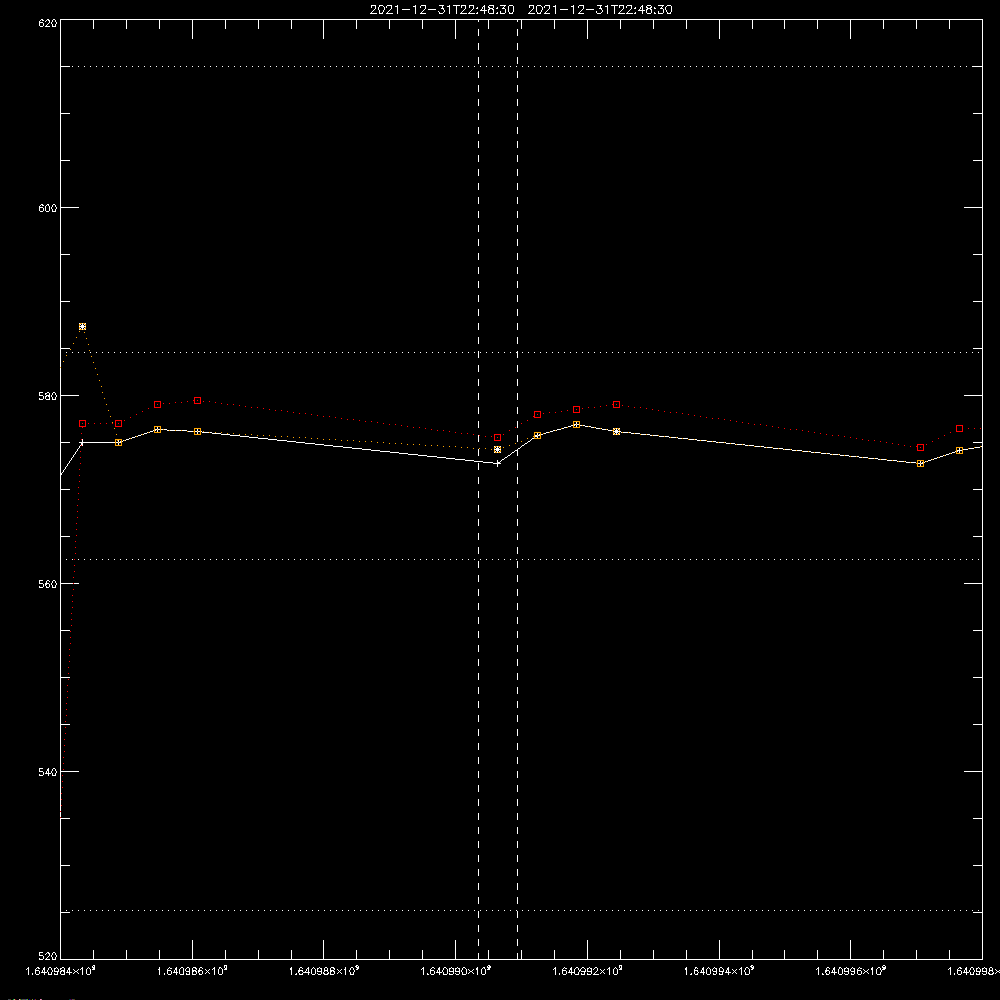Viewport: 1000px width, 1000px height.
Task: Click the 1.640986×10⁹ x-axis label
Action: [192, 971]
